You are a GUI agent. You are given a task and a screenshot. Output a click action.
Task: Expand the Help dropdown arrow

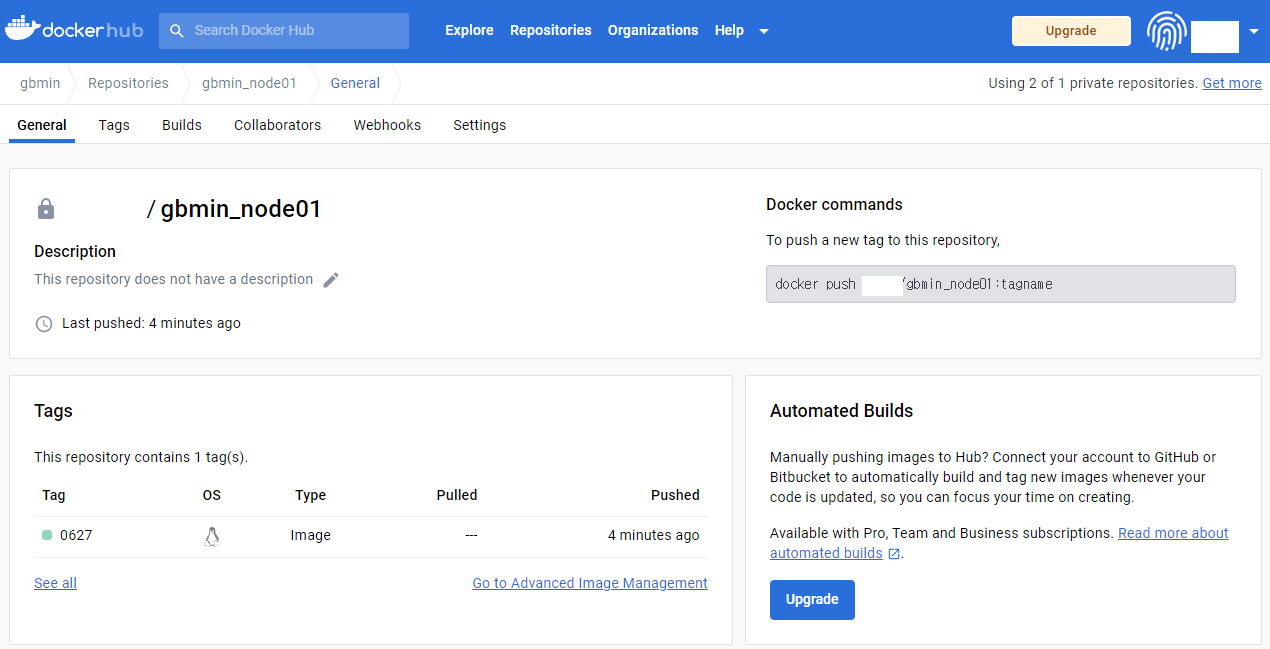764,31
